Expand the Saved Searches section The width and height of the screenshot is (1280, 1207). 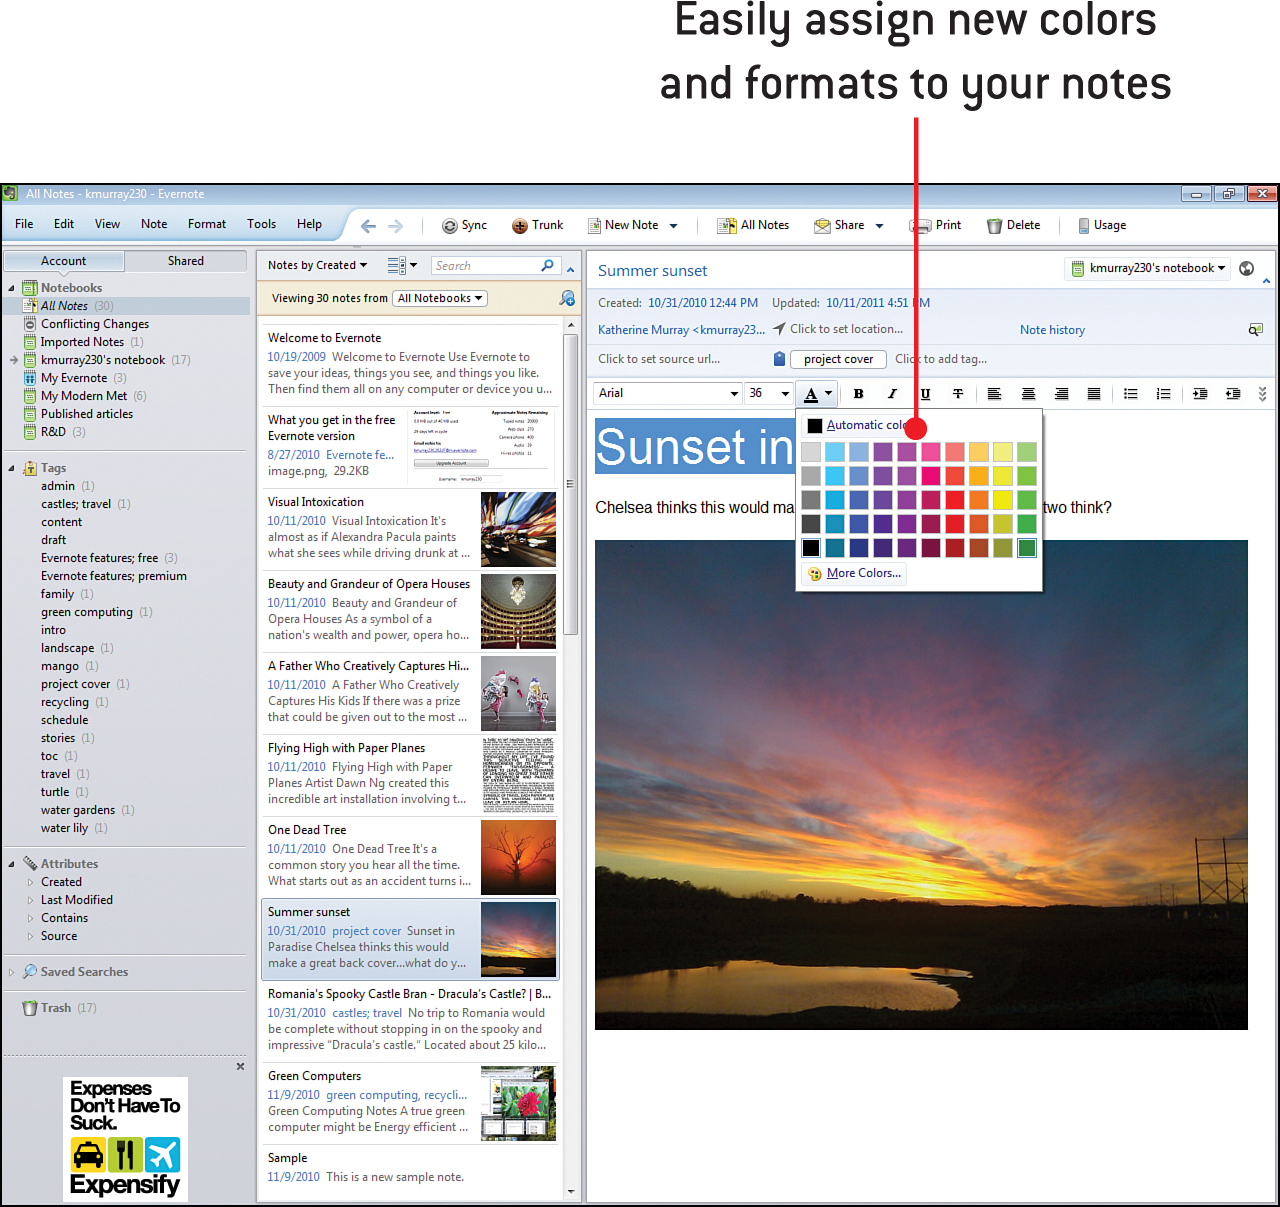[x=11, y=972]
